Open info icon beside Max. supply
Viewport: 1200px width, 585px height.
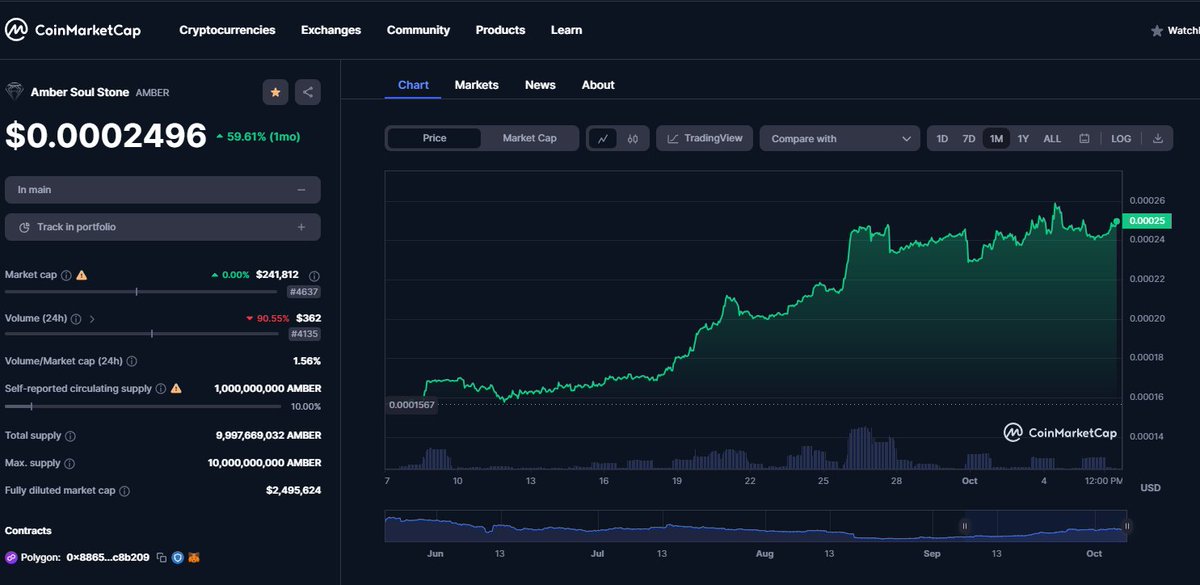(x=70, y=464)
